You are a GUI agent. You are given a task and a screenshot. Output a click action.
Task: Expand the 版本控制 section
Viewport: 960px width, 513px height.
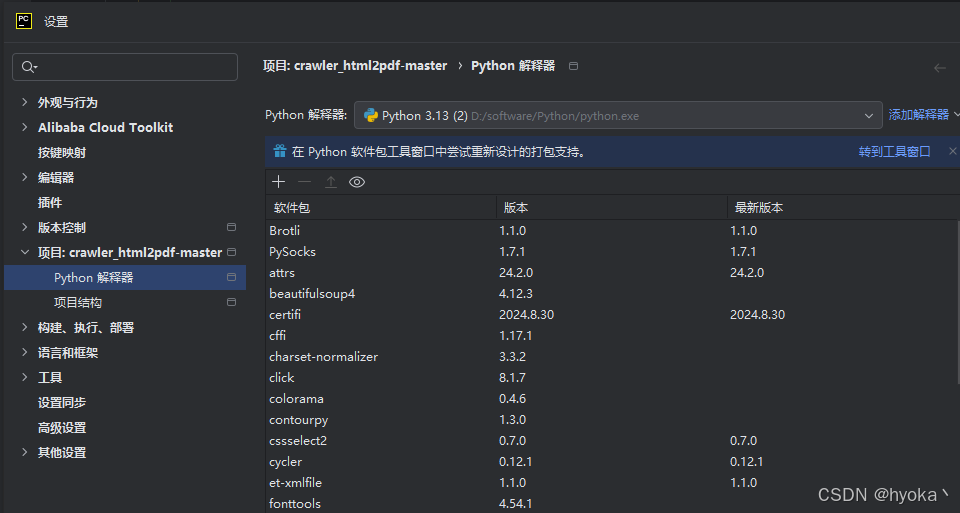(x=24, y=227)
